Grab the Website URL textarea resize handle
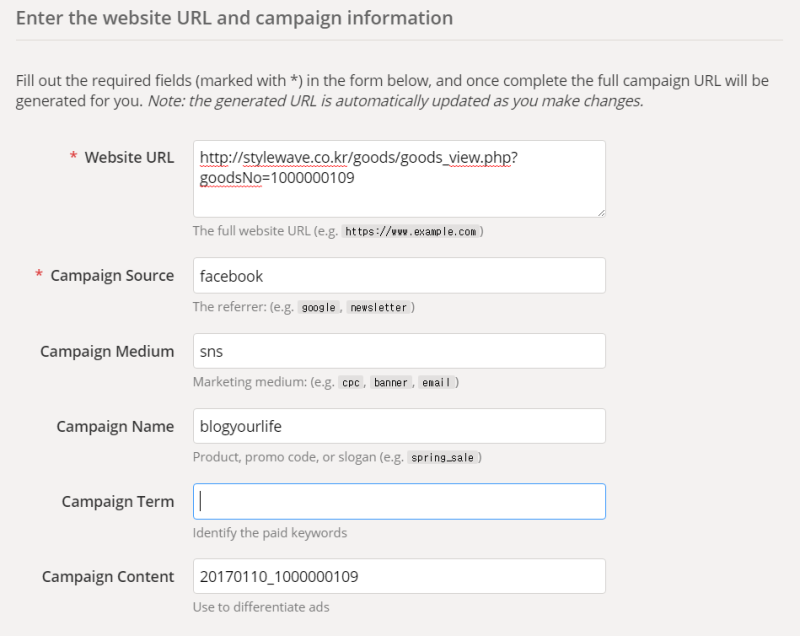Viewport: 800px width, 636px height. [601, 212]
